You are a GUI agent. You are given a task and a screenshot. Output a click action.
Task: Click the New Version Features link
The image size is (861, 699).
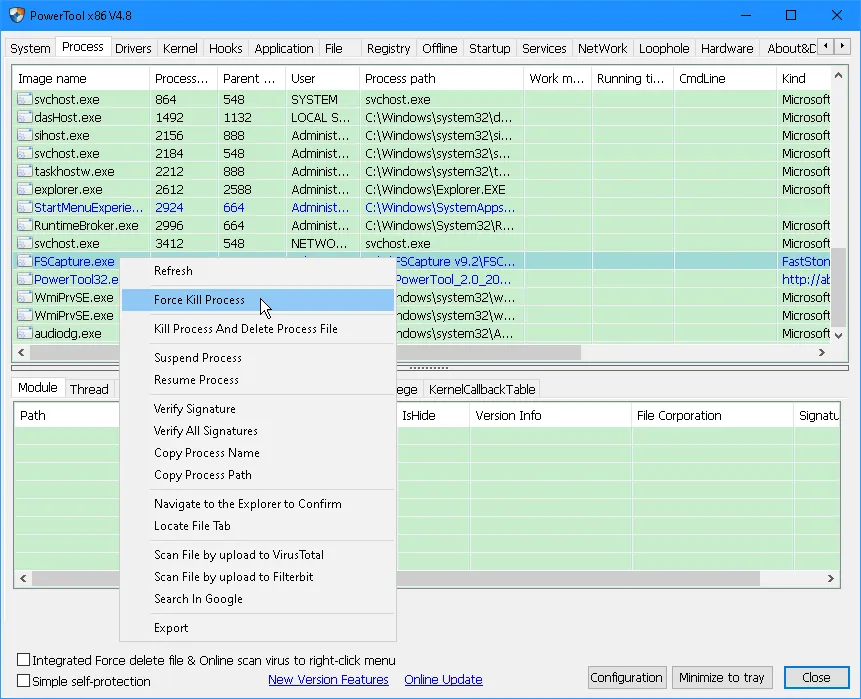(328, 679)
